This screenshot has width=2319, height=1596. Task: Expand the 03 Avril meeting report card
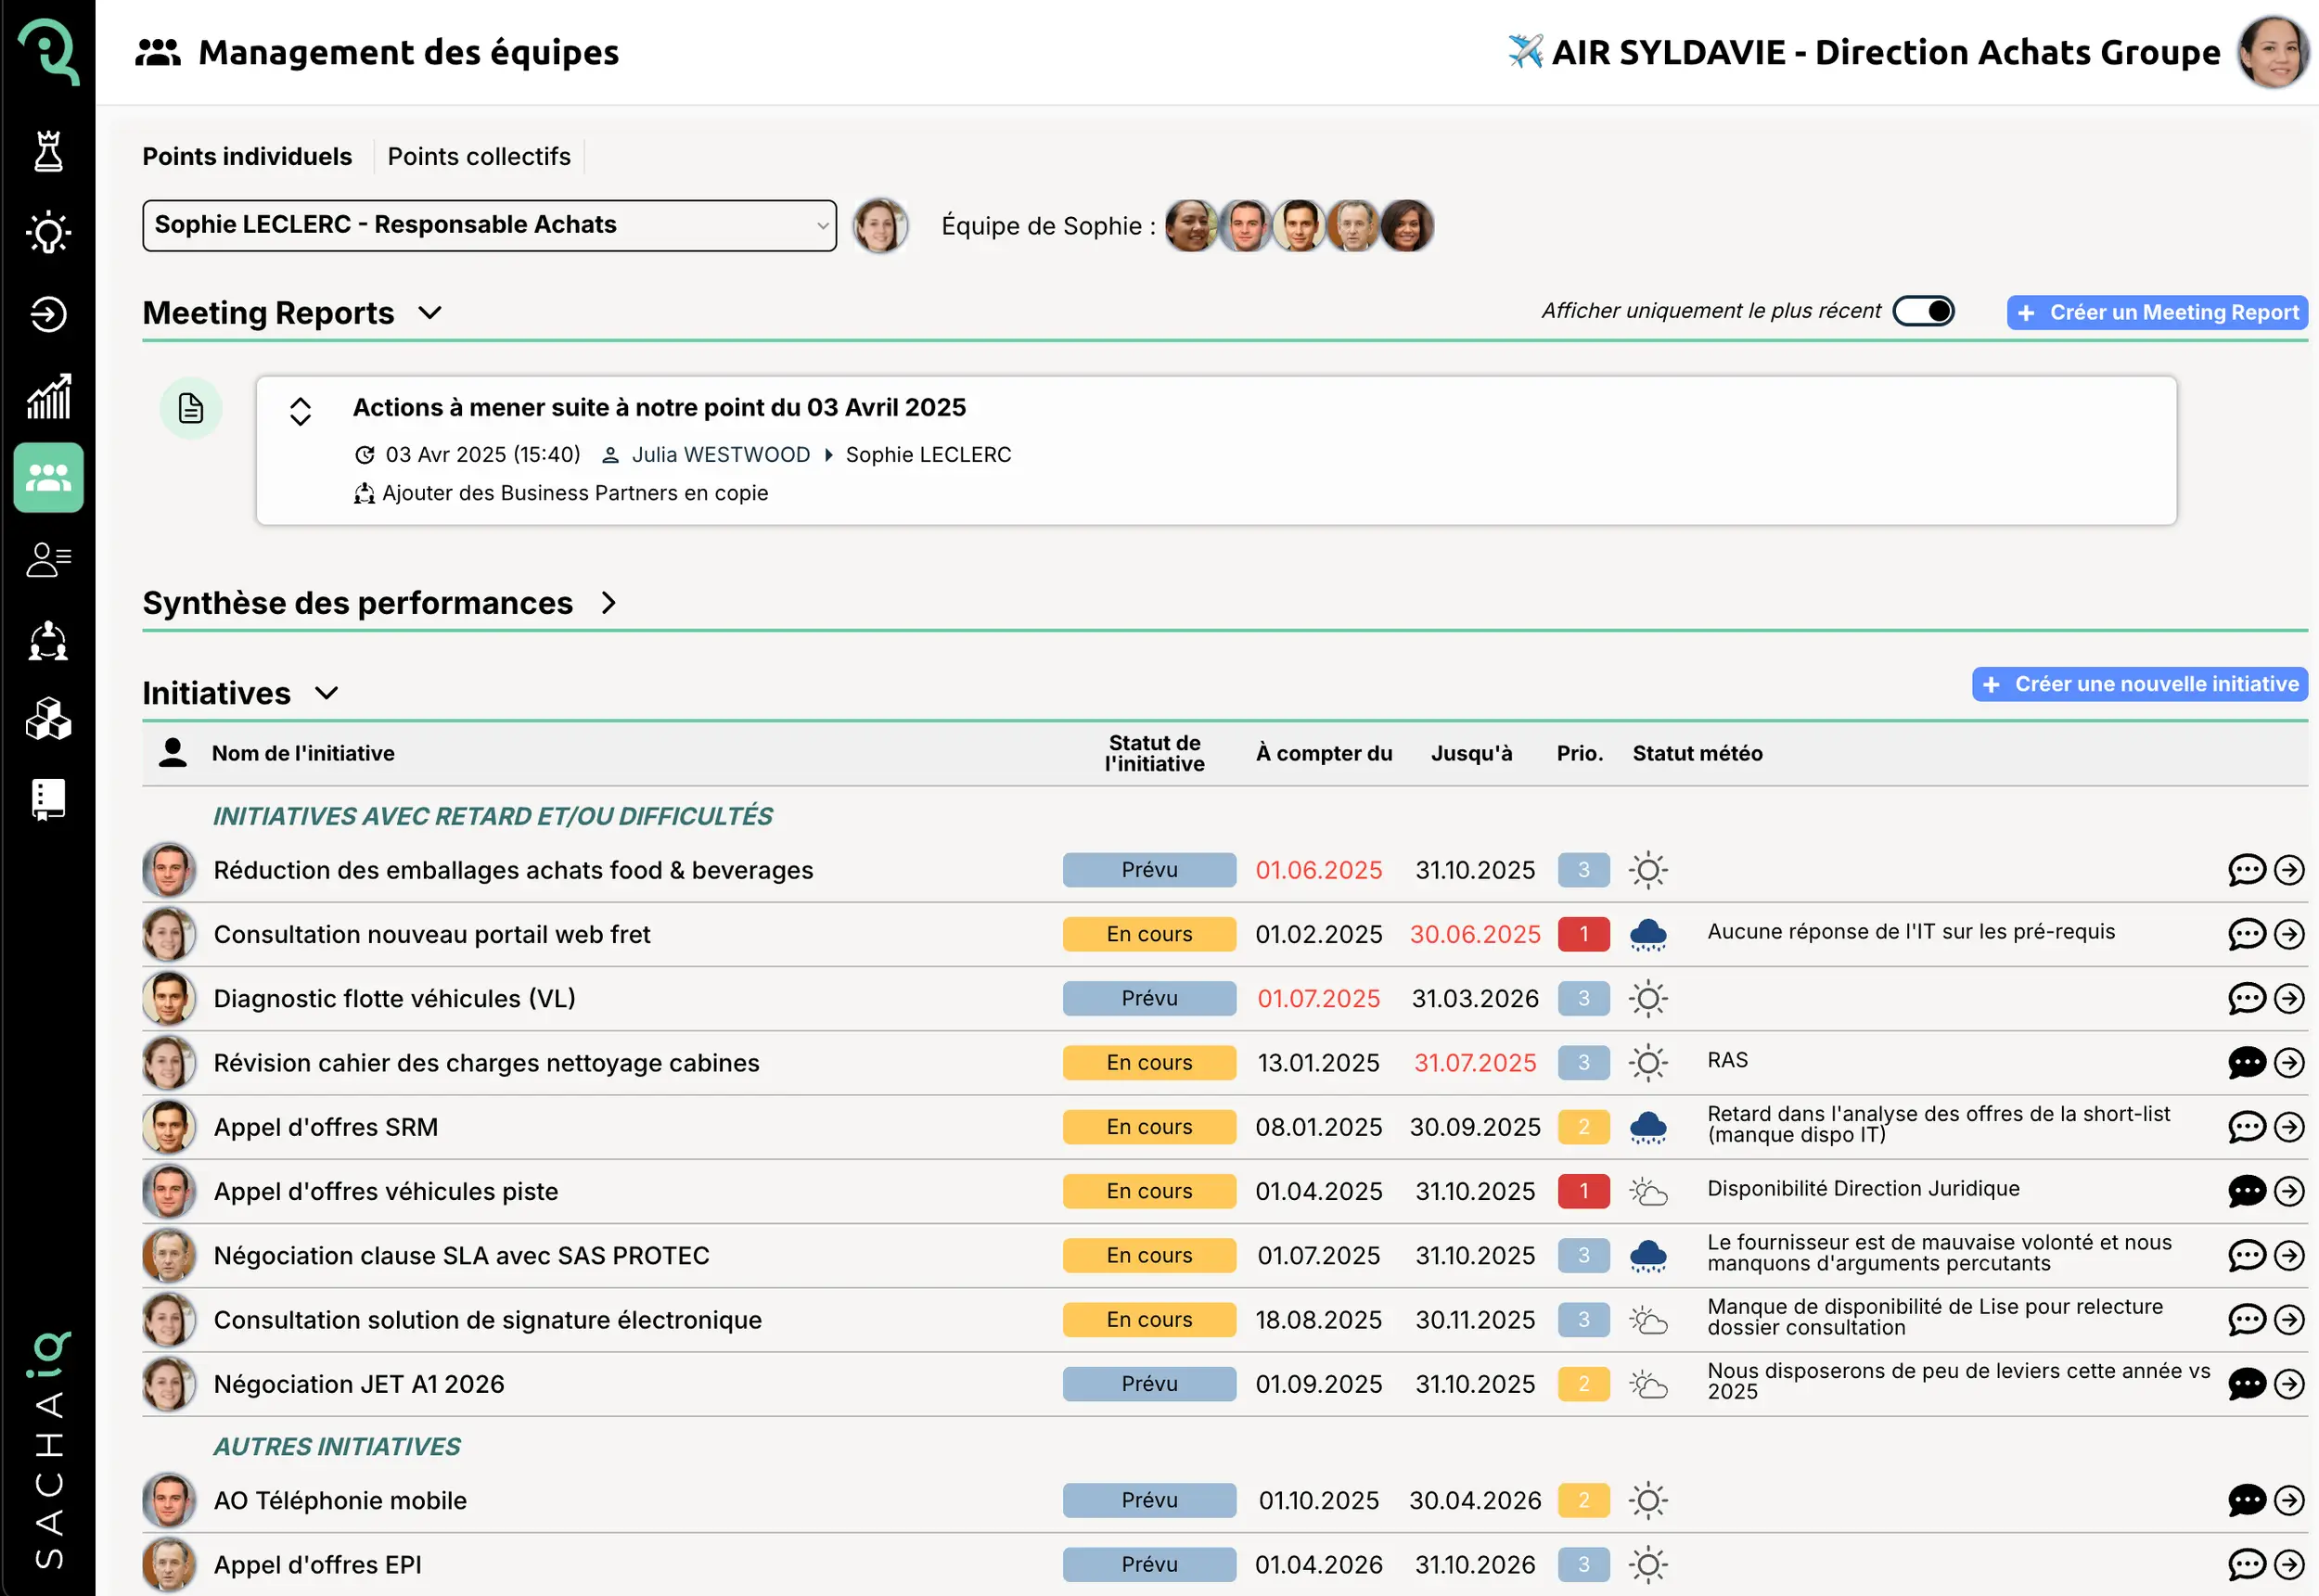pyautogui.click(x=300, y=411)
